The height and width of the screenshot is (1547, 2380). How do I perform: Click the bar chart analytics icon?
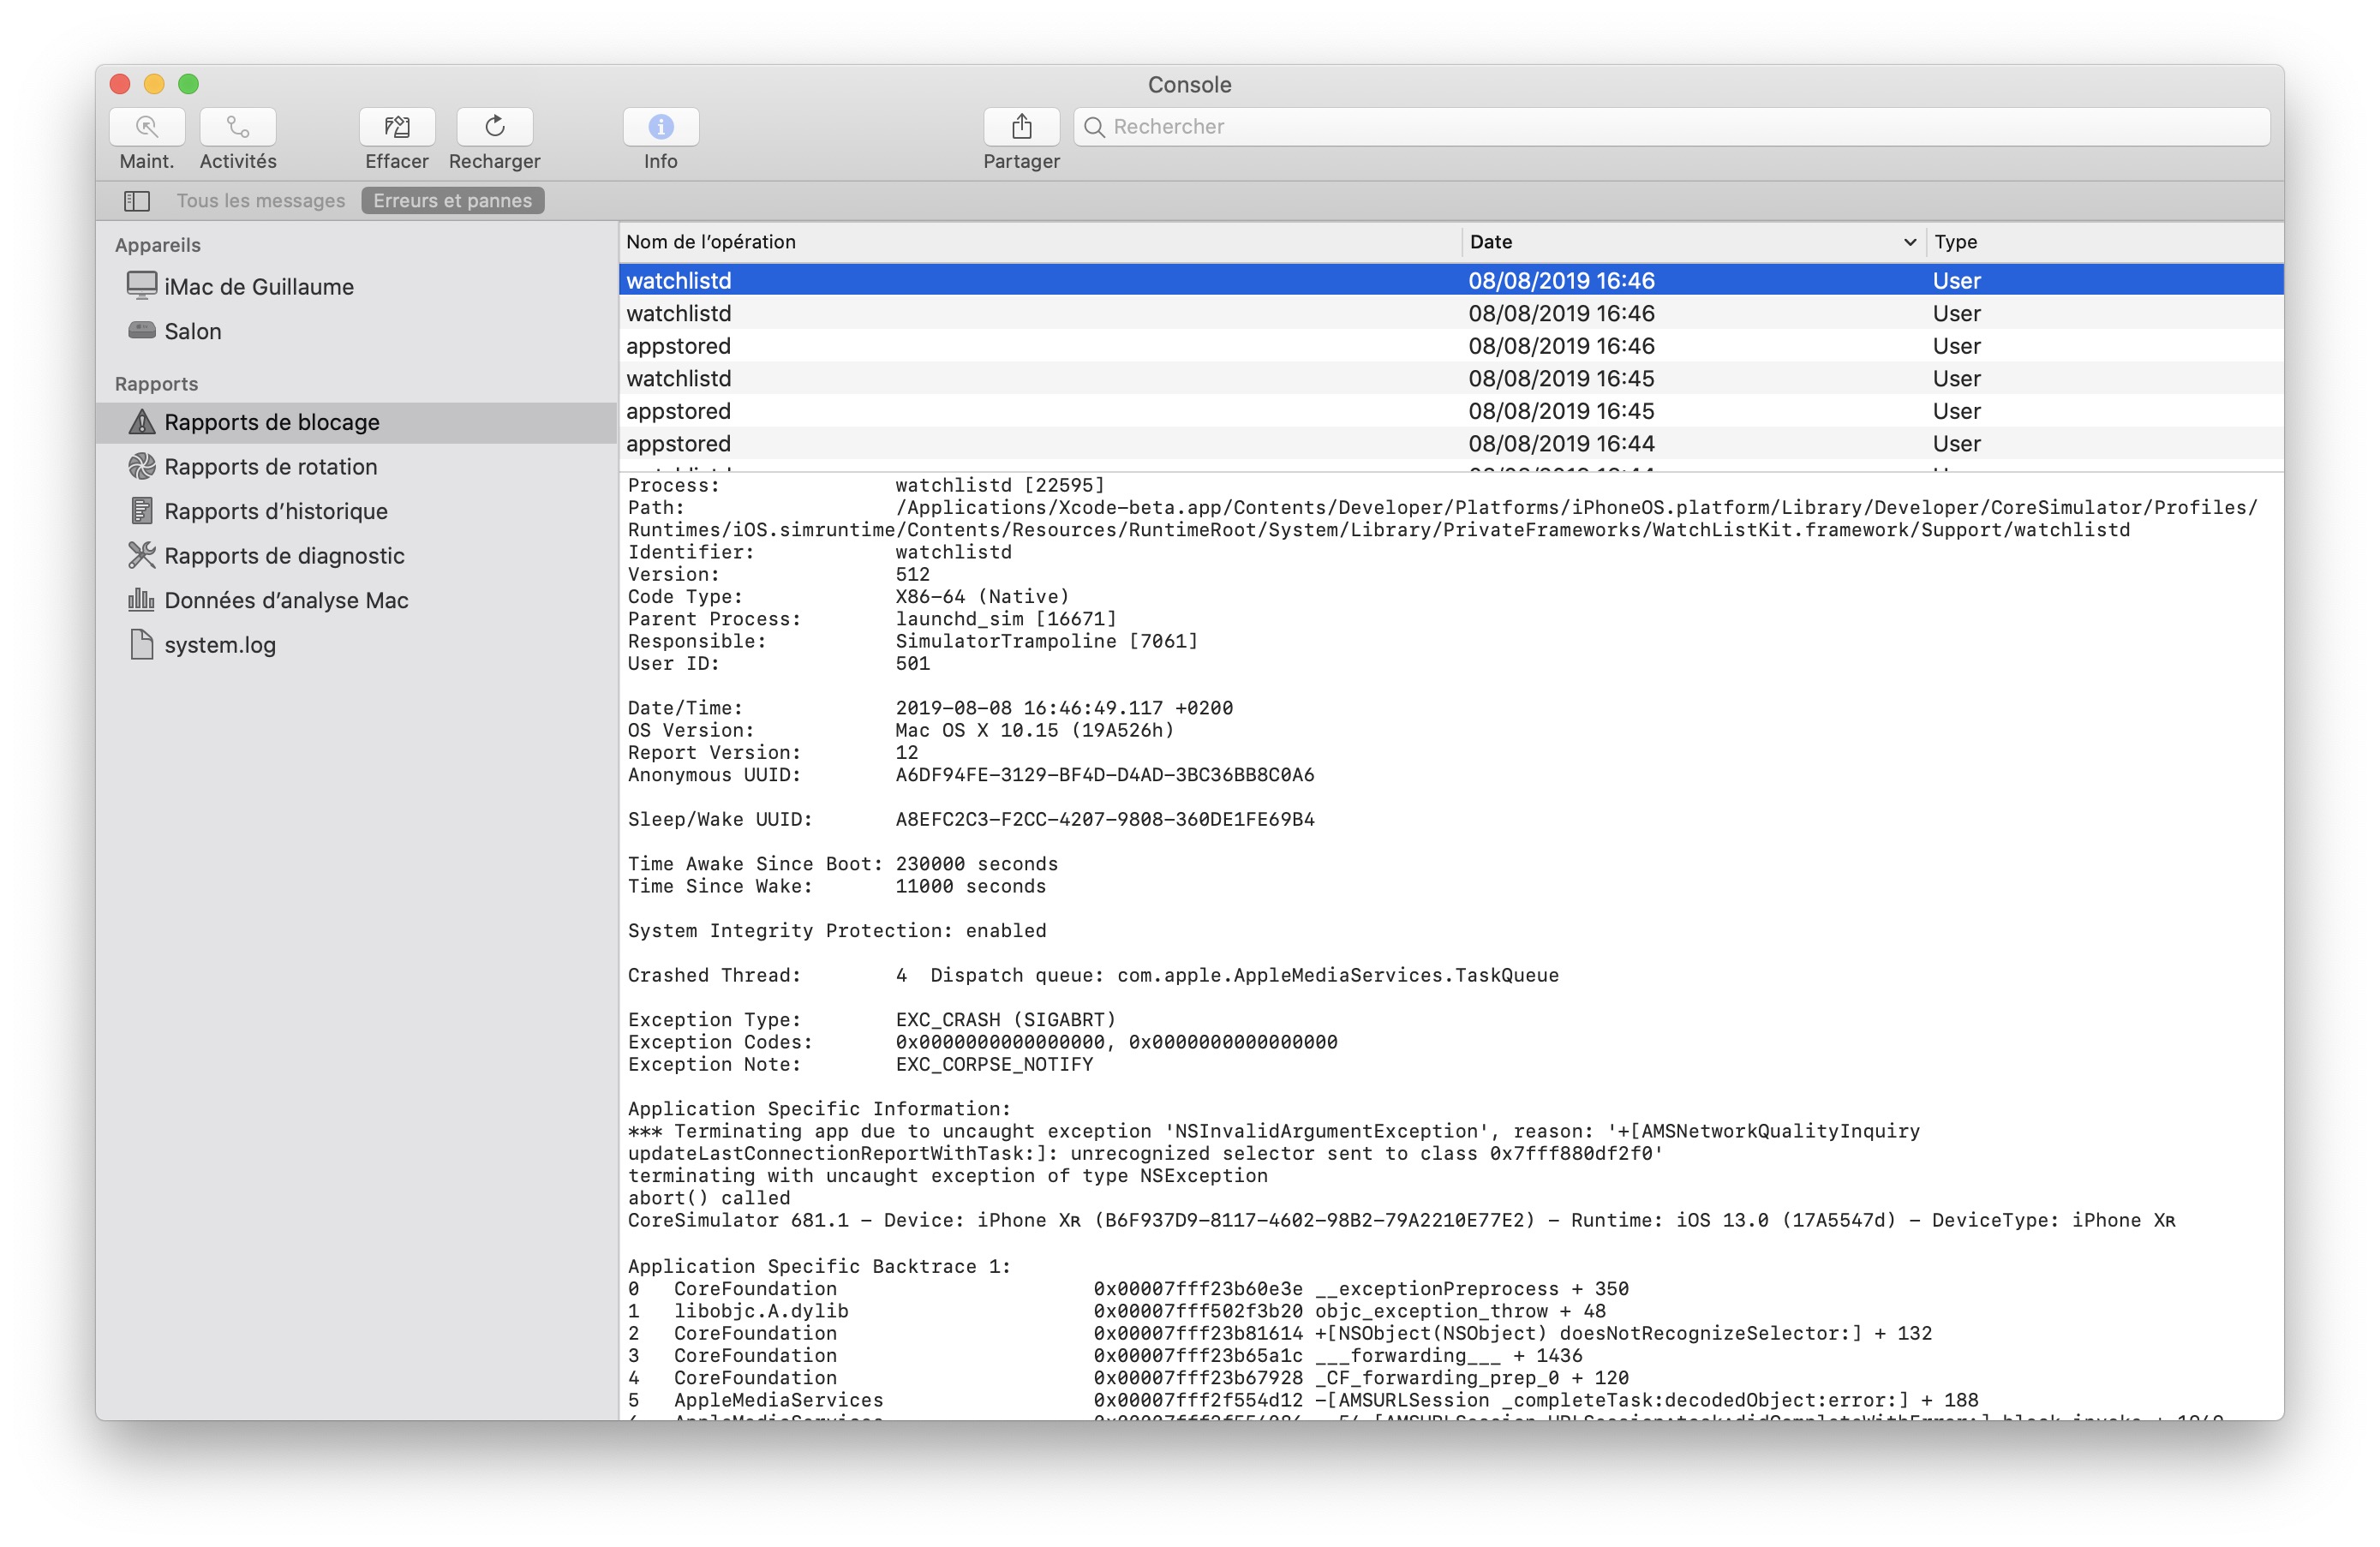pyautogui.click(x=142, y=600)
